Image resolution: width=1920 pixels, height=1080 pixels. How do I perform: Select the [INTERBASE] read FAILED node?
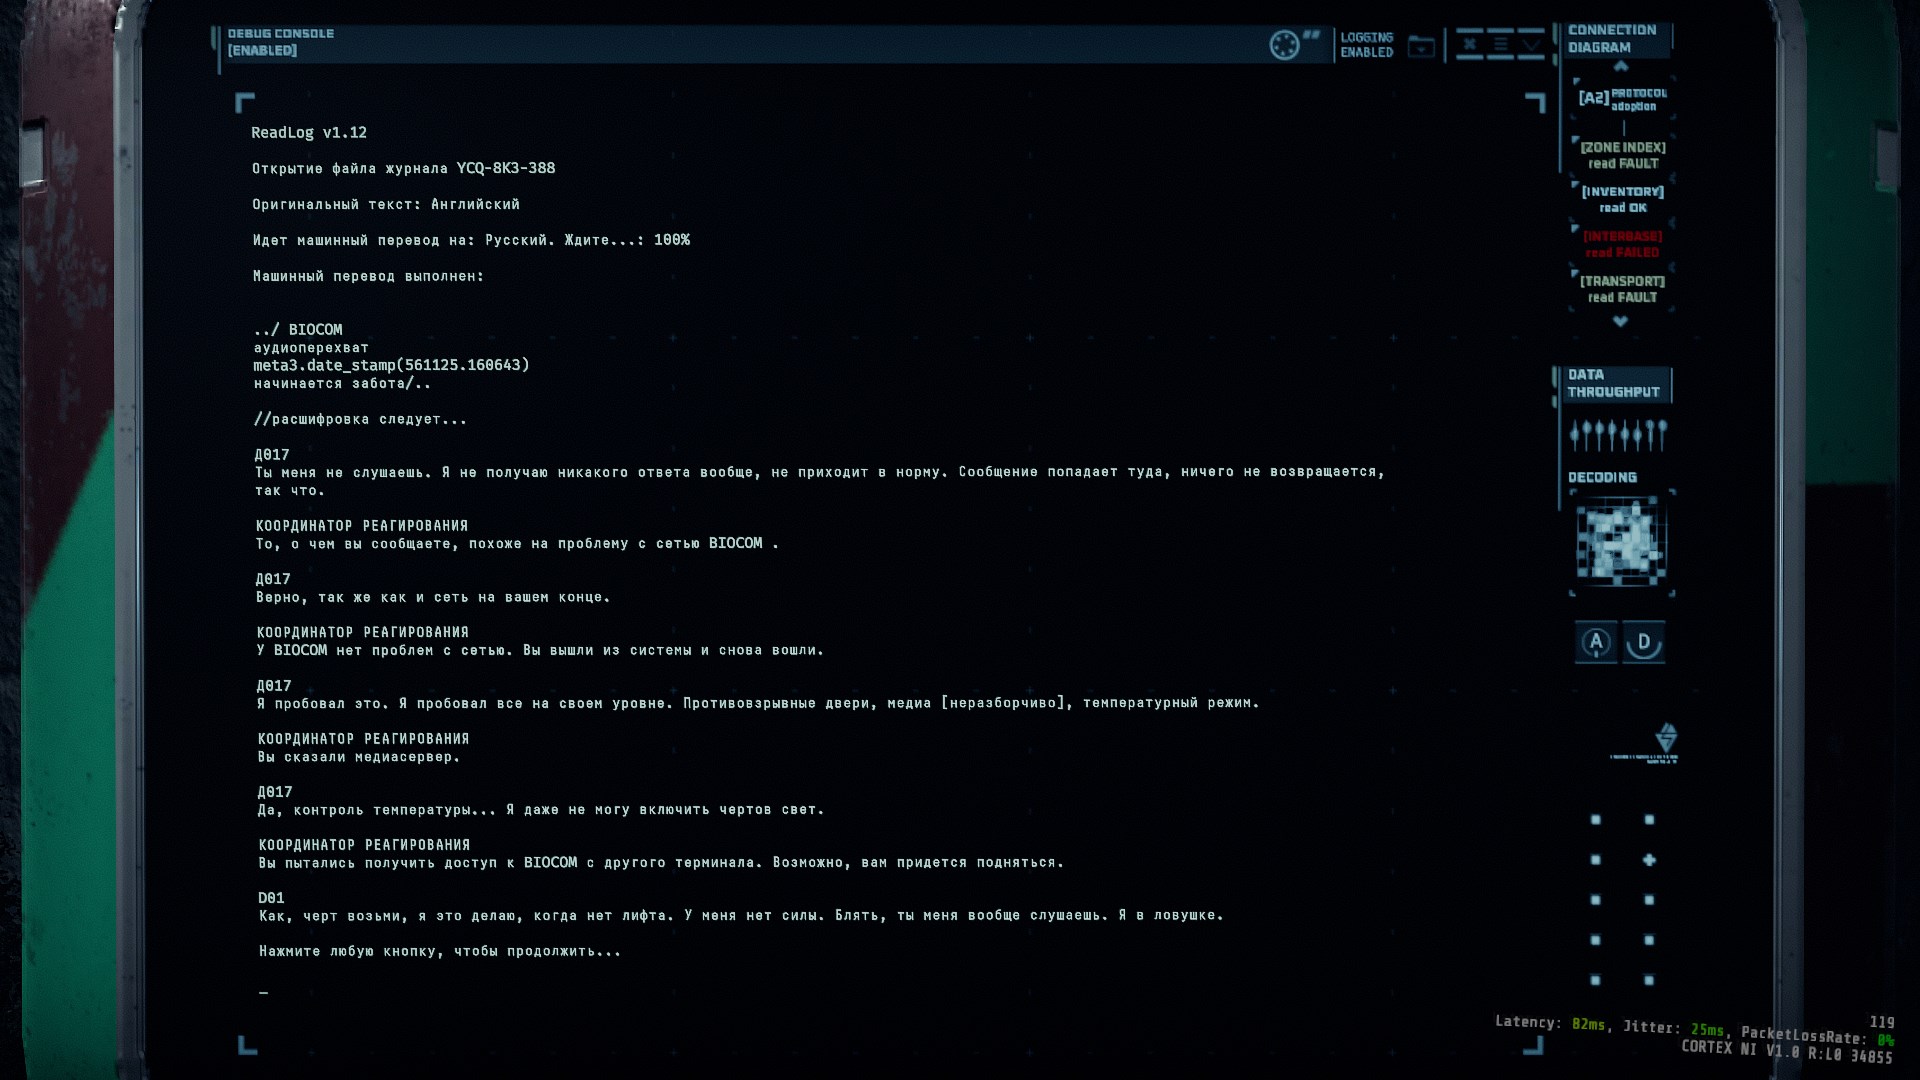click(1622, 244)
